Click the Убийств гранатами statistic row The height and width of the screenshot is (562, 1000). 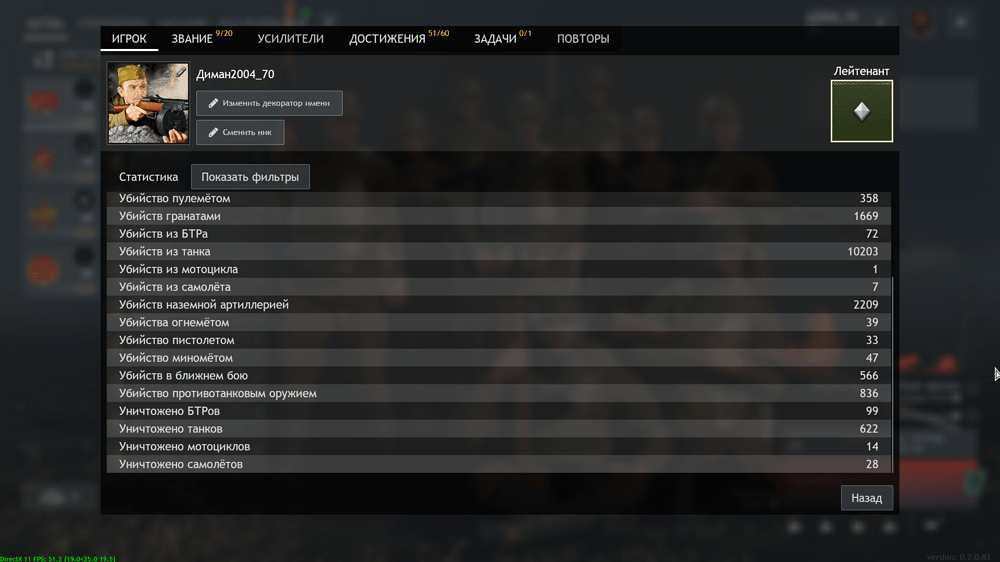[x=499, y=216]
